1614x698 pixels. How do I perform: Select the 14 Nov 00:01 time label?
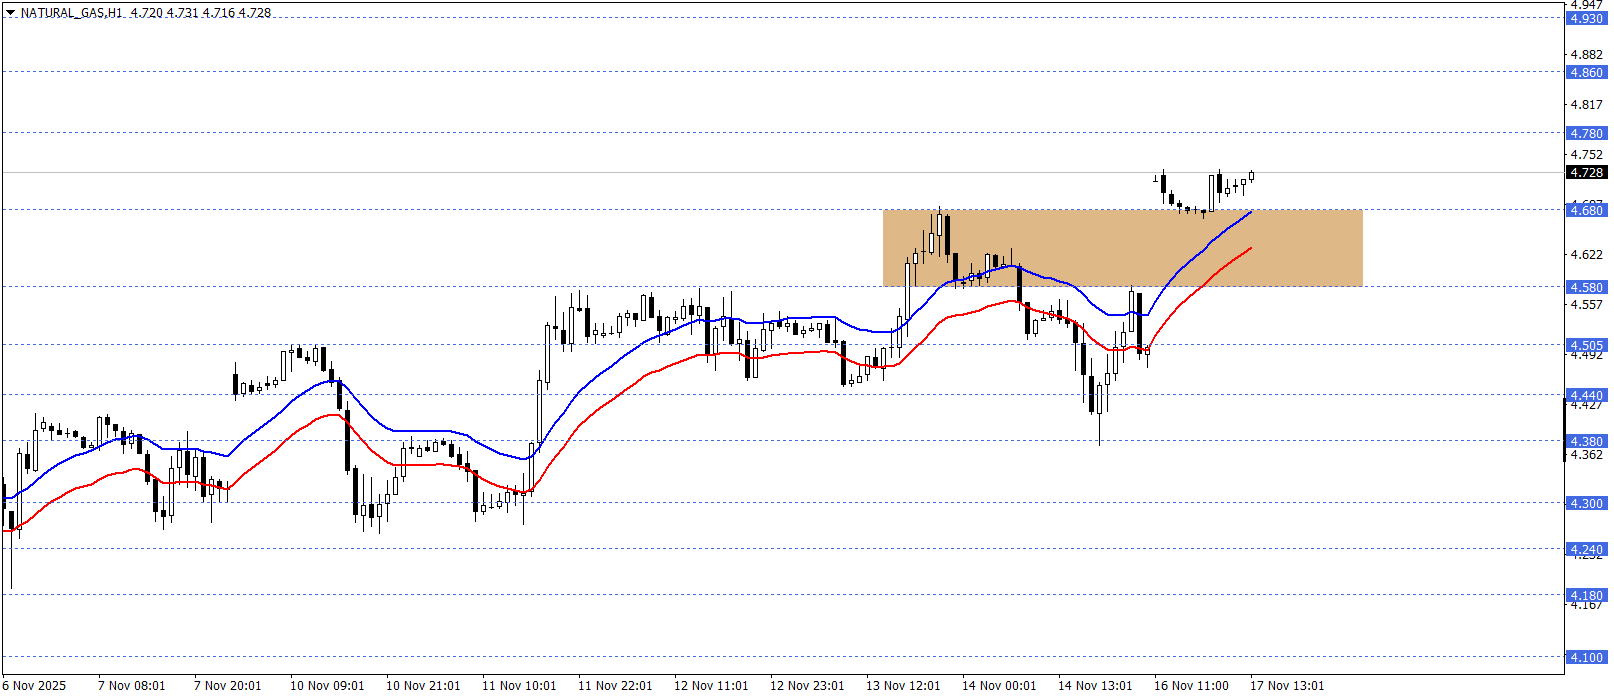tap(999, 686)
